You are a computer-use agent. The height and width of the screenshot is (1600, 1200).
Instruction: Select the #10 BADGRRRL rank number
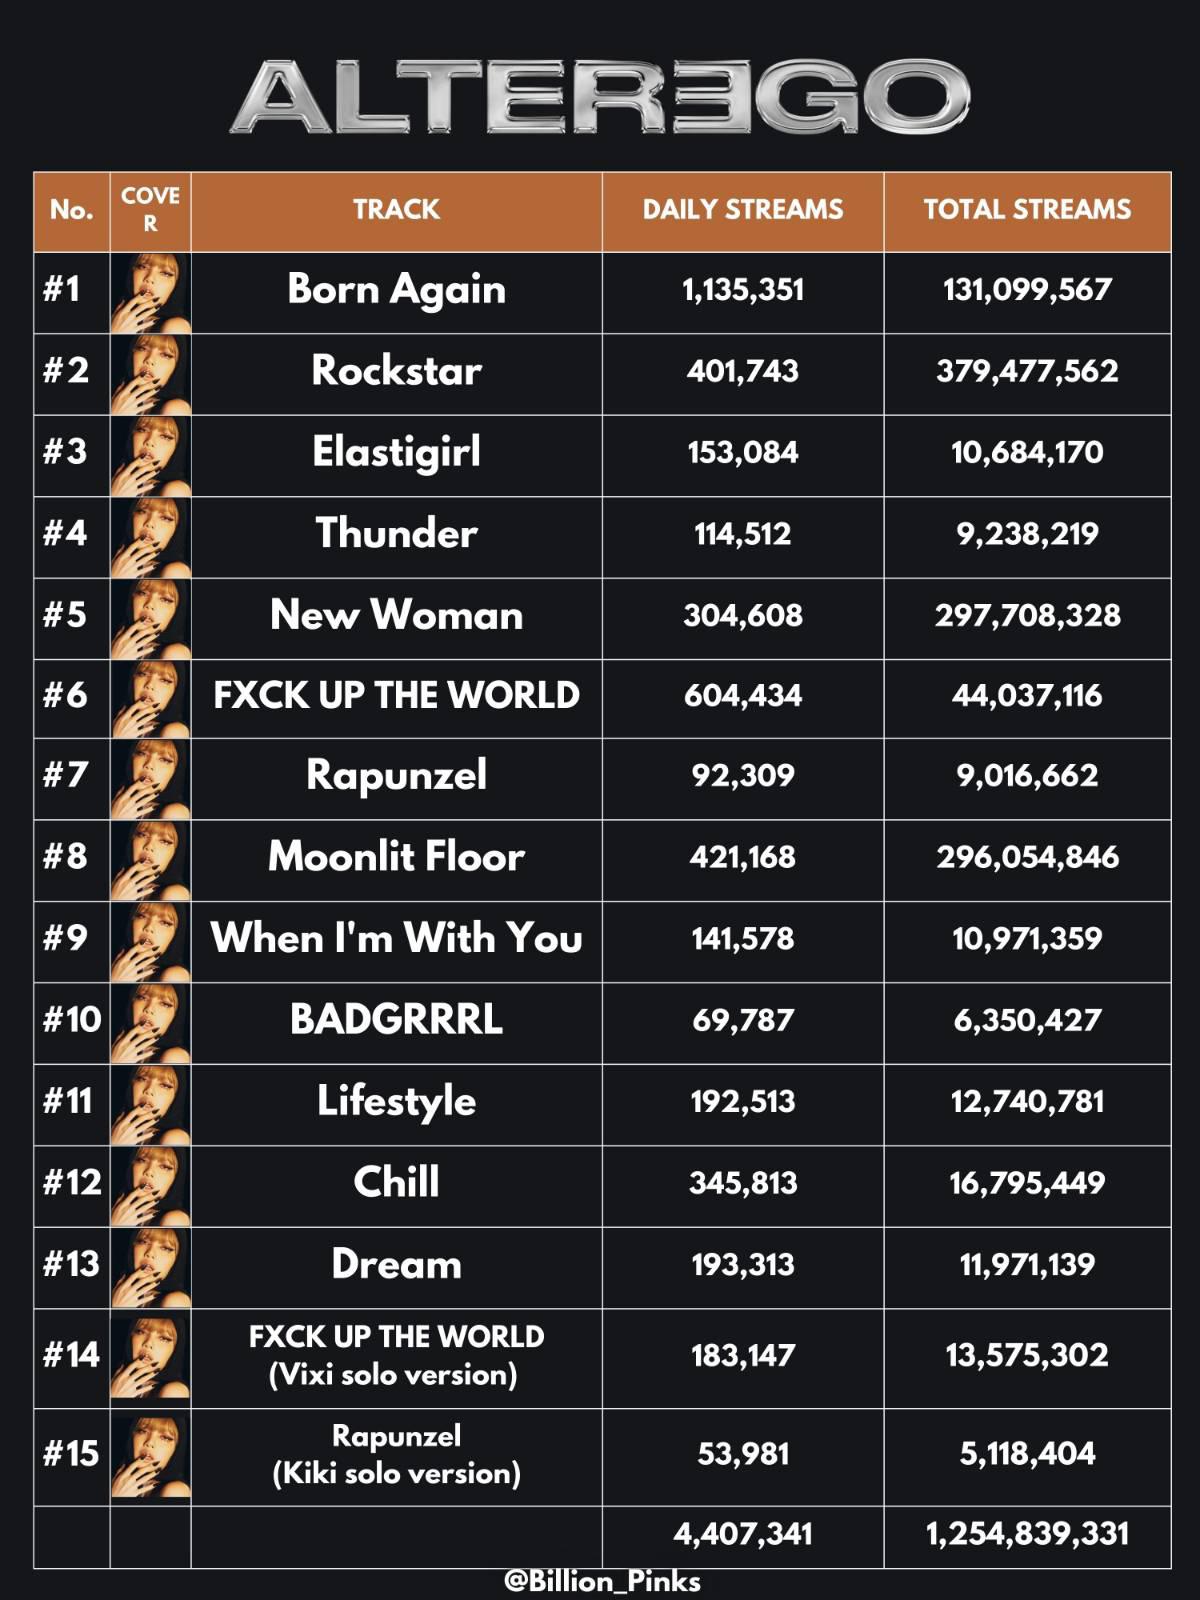pos(72,1020)
